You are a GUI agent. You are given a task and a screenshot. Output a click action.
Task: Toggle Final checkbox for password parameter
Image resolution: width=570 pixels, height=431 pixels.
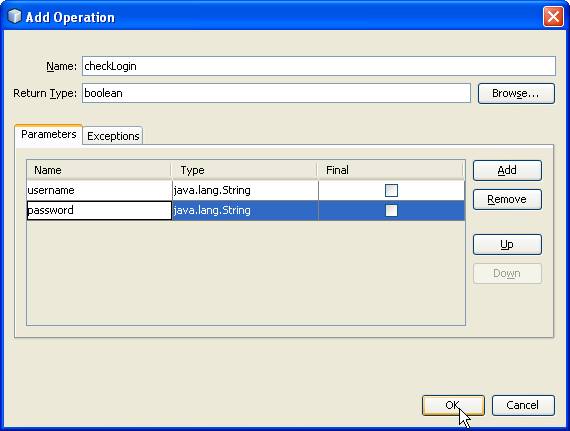[391, 210]
